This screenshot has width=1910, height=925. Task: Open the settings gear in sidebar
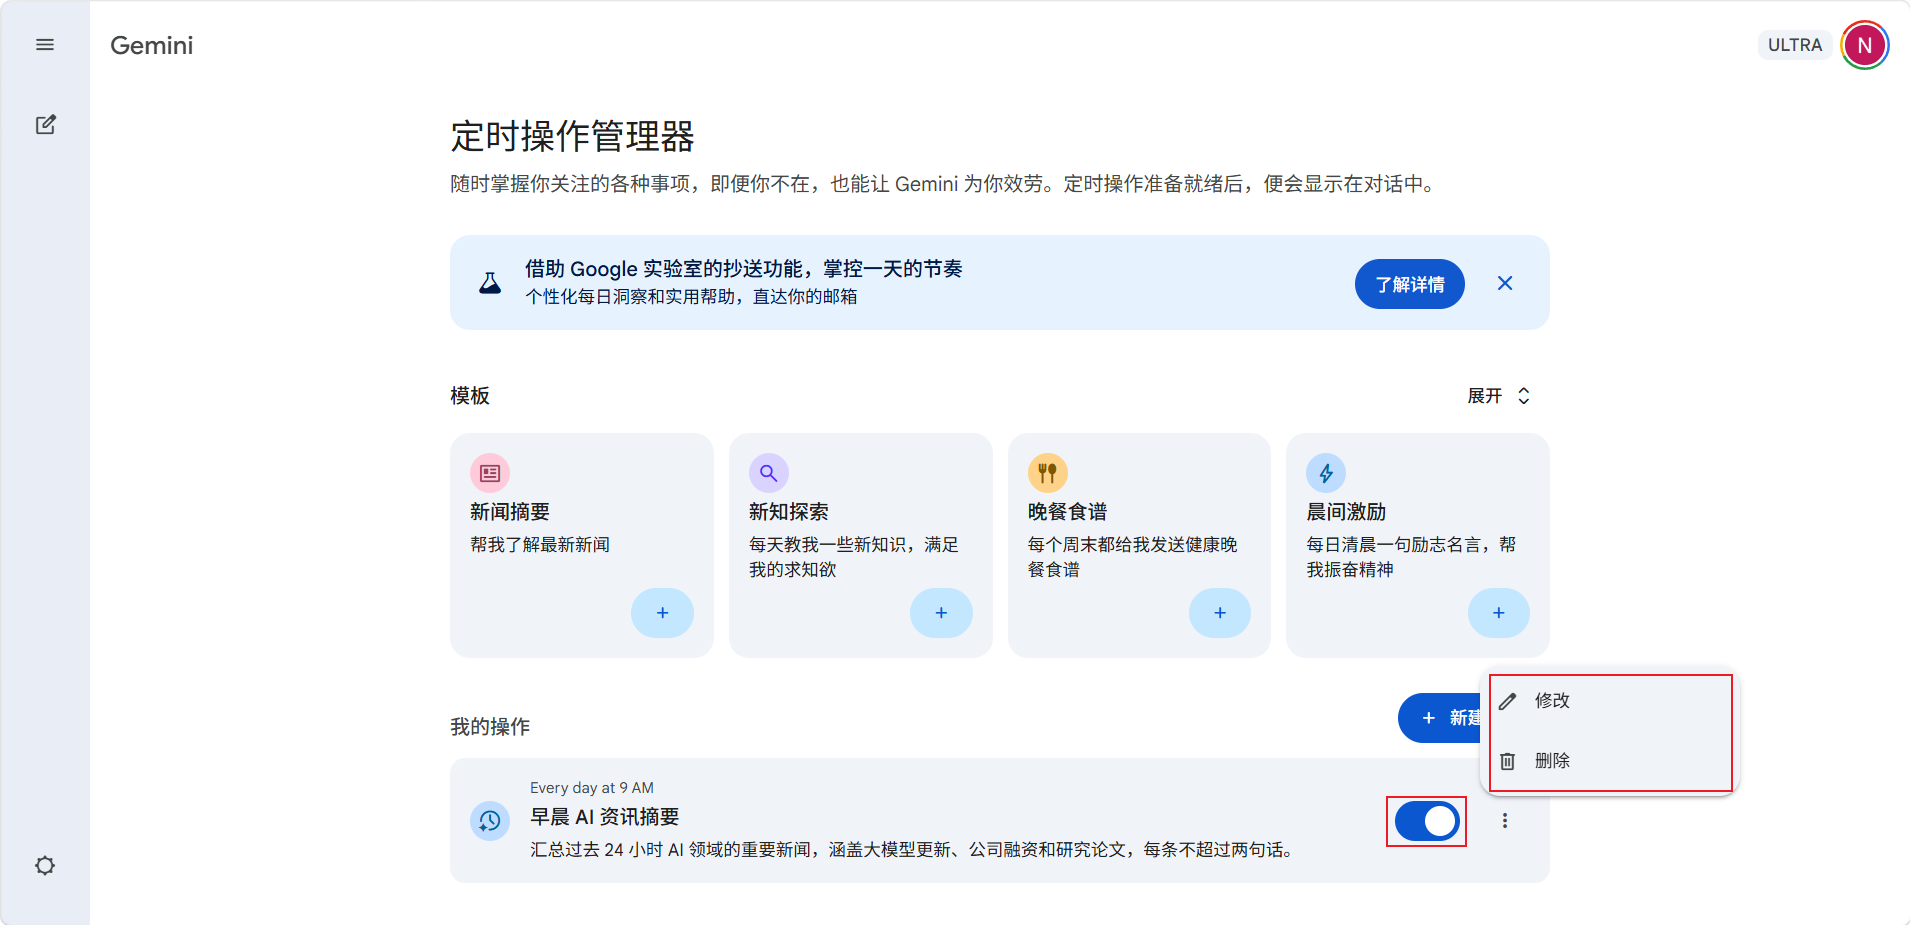[x=45, y=865]
